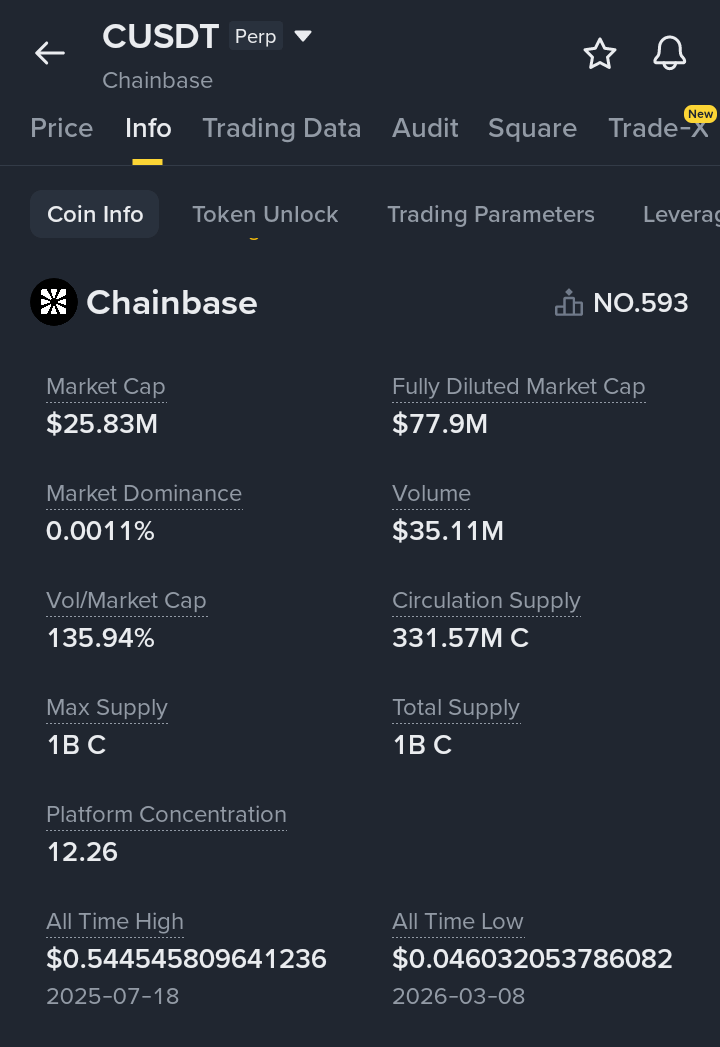Show the Token Unlock section
Viewport: 720px width, 1047px height.
tap(265, 214)
